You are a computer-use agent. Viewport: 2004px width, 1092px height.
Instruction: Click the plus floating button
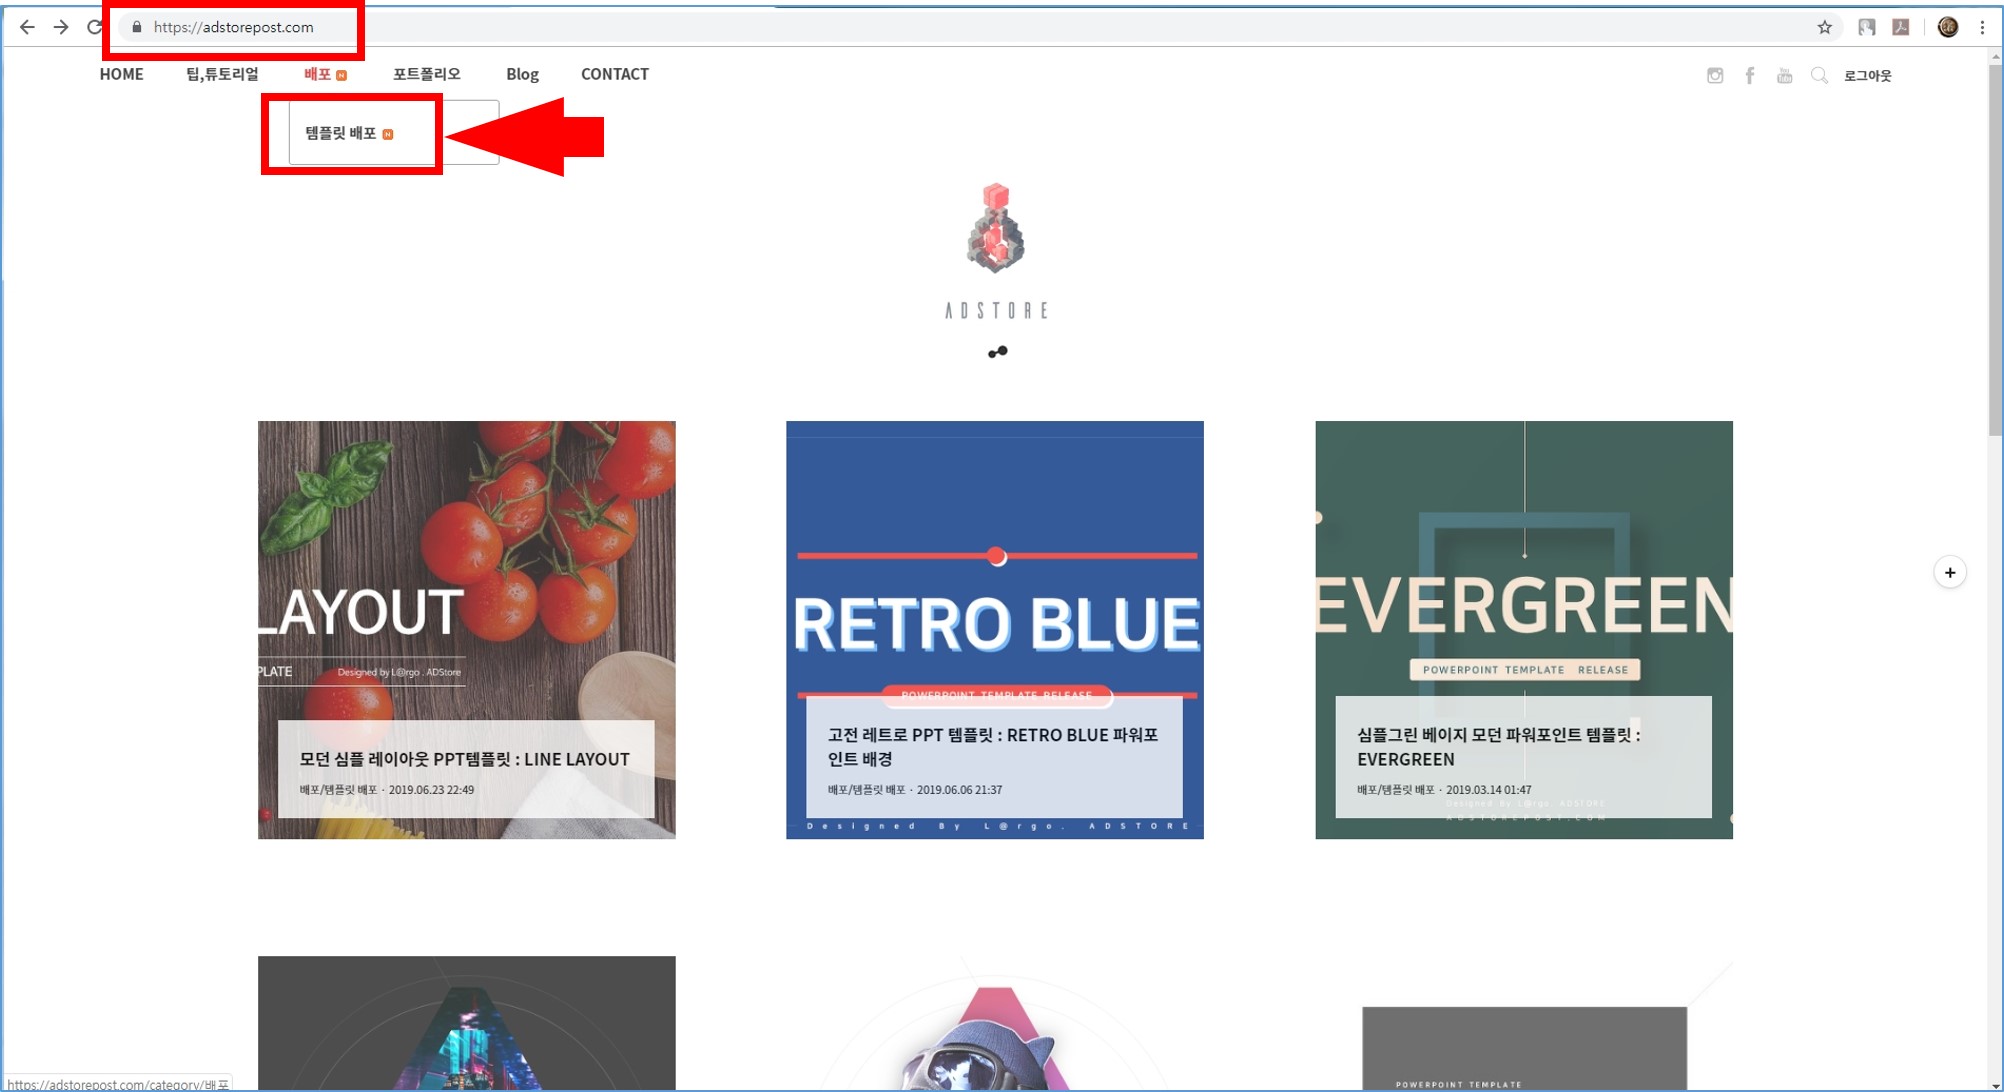click(1949, 572)
